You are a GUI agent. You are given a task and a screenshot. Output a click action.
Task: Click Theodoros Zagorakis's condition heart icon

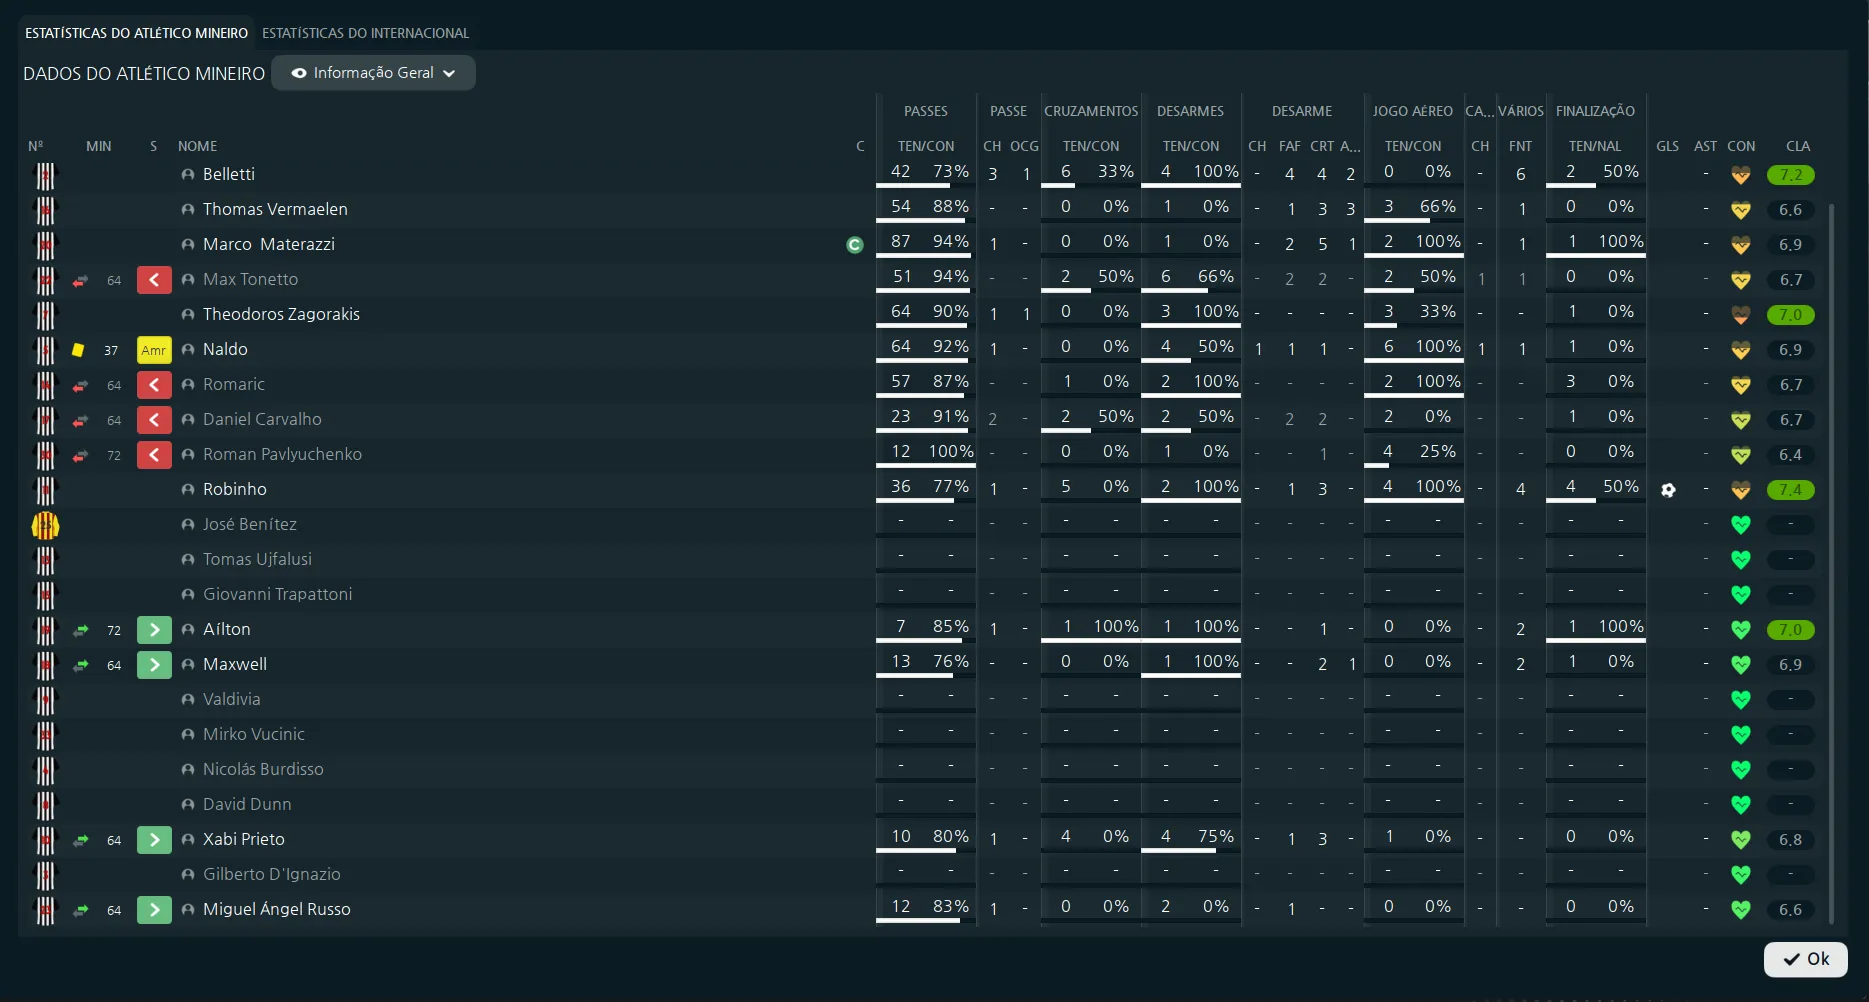(x=1741, y=315)
